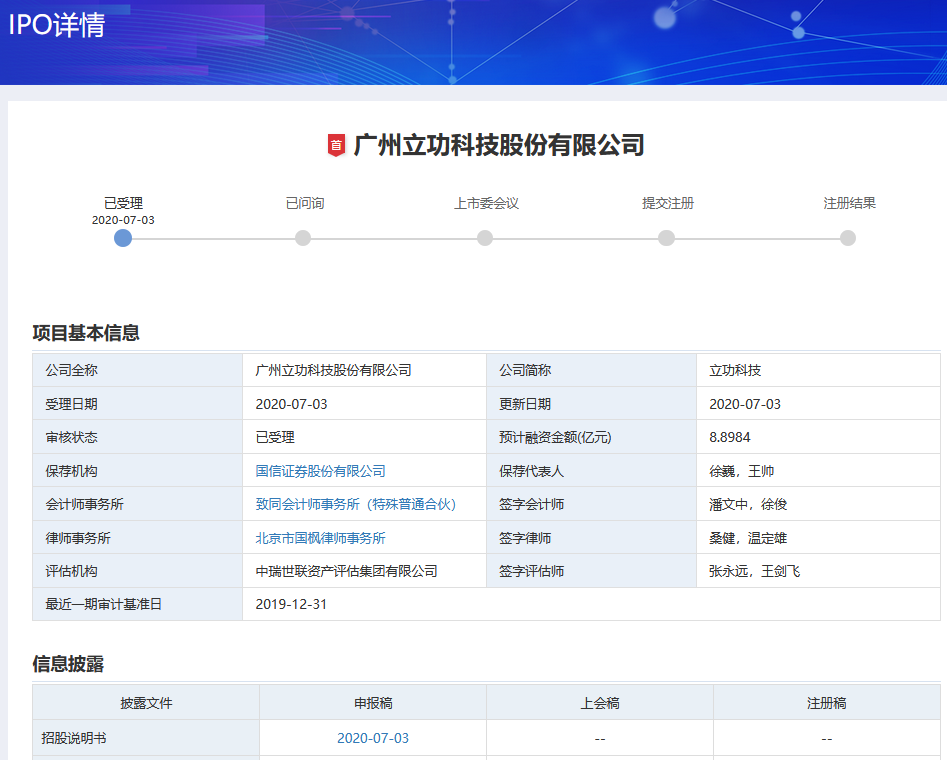
Task: Open the 北京市国枫律师事务所 law firm link
Action: point(321,538)
